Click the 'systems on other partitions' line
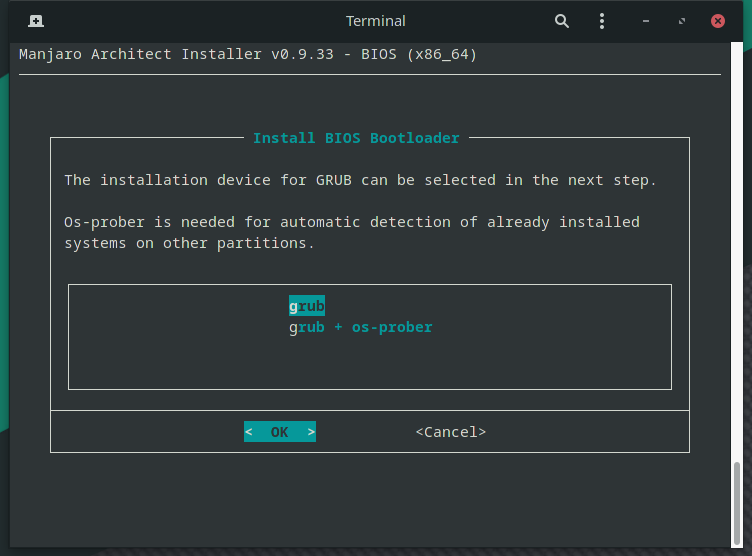 tap(189, 243)
